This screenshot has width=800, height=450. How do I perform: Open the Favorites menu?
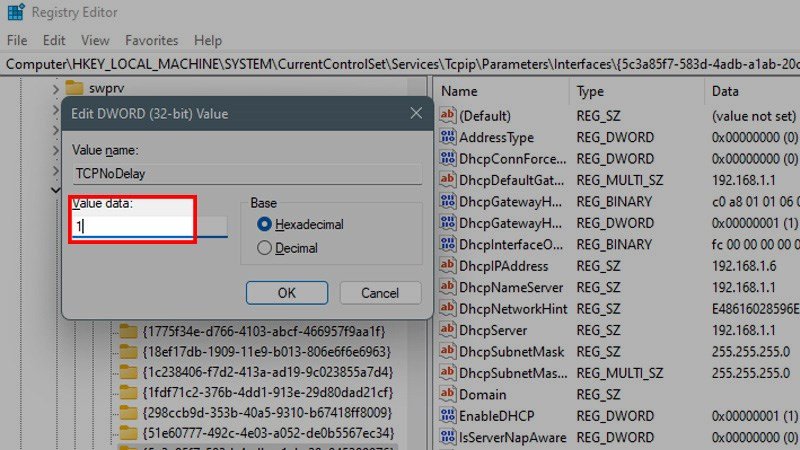click(152, 40)
